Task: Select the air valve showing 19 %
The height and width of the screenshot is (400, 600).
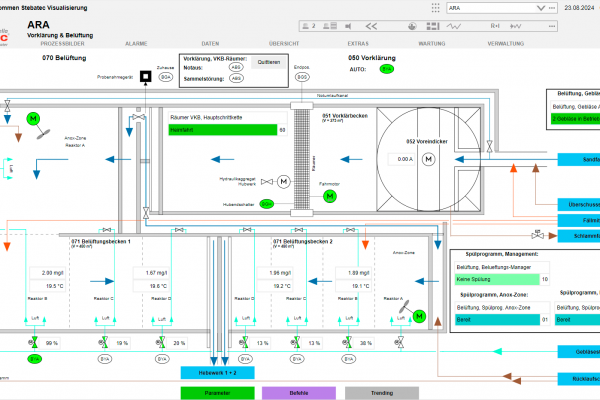Action: 104,343
